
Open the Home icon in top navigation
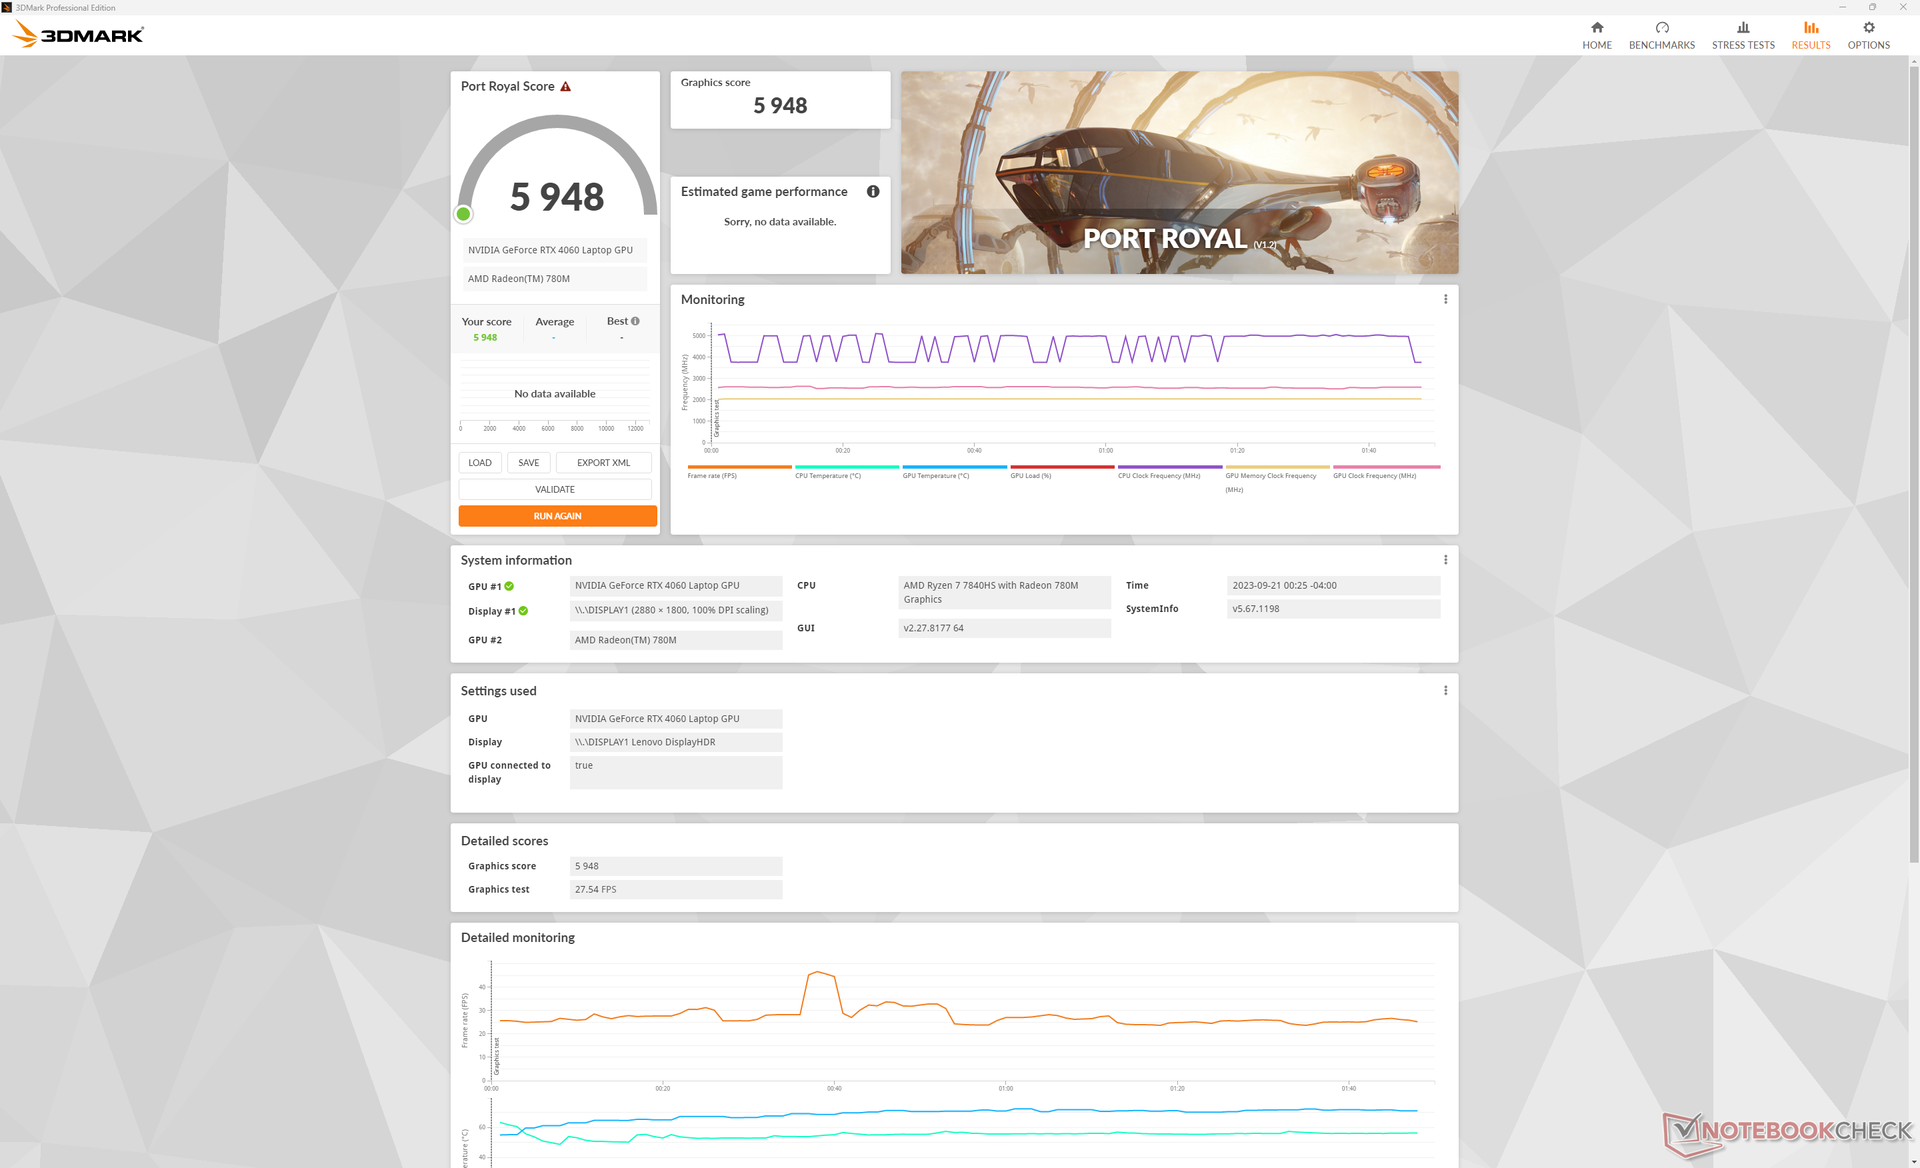(x=1596, y=28)
